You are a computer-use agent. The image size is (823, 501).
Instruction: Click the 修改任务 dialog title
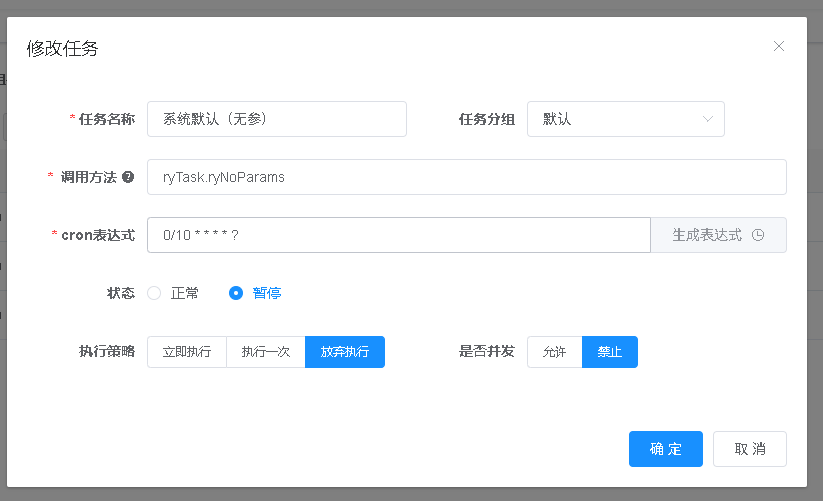(62, 49)
